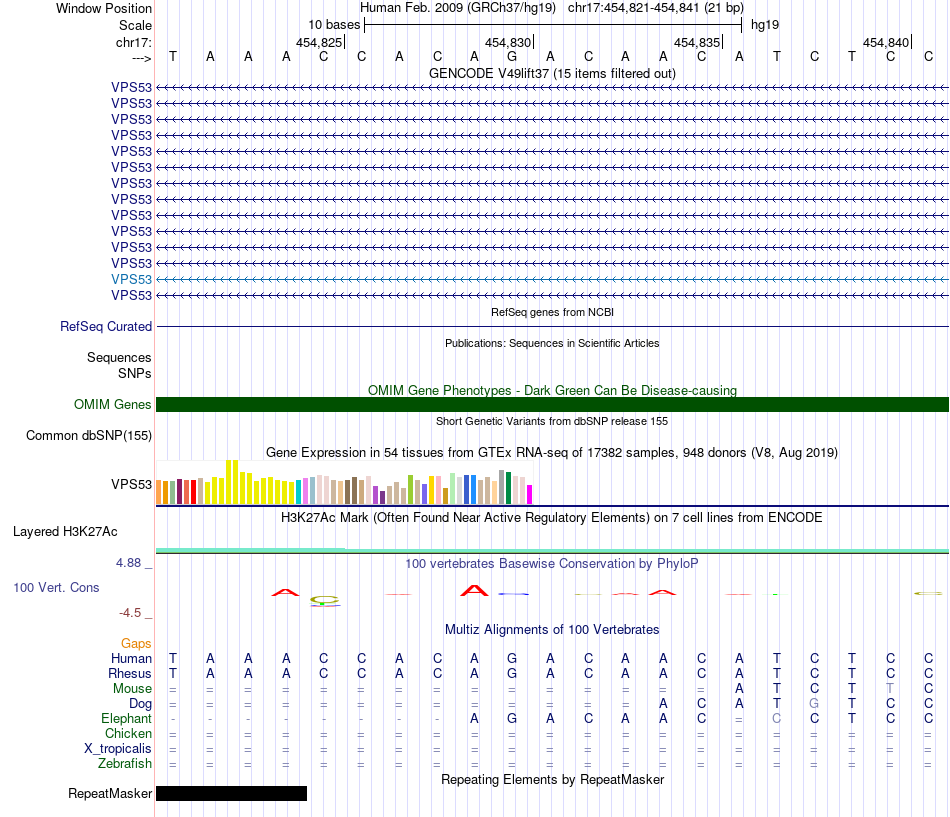Click the chr17:454,821-454,841 position text
Image resolution: width=950 pixels, height=817 pixels.
656,8
